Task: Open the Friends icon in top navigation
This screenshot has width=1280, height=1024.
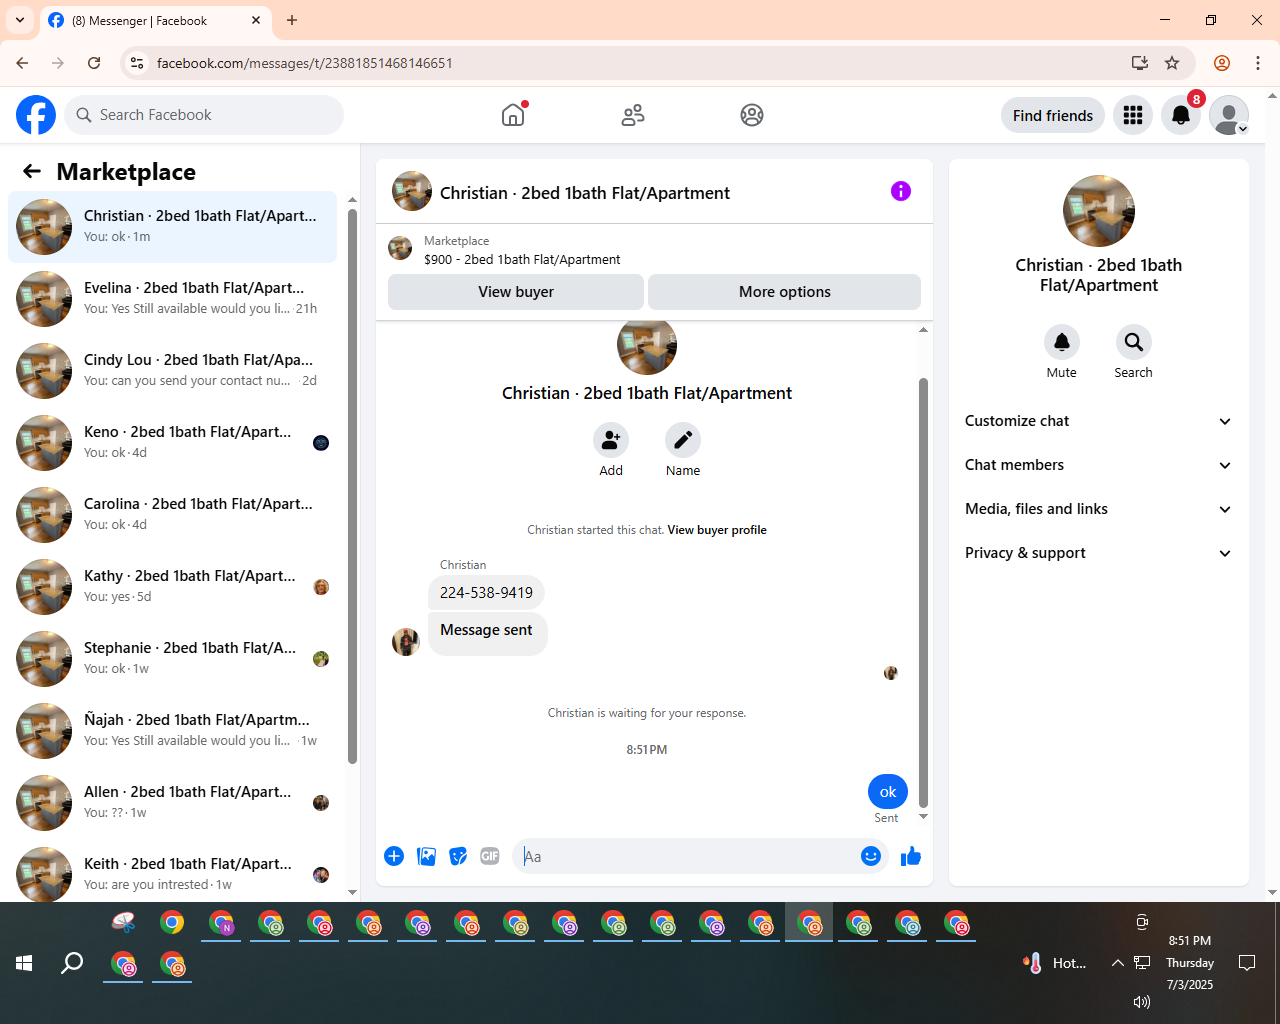Action: click(633, 115)
